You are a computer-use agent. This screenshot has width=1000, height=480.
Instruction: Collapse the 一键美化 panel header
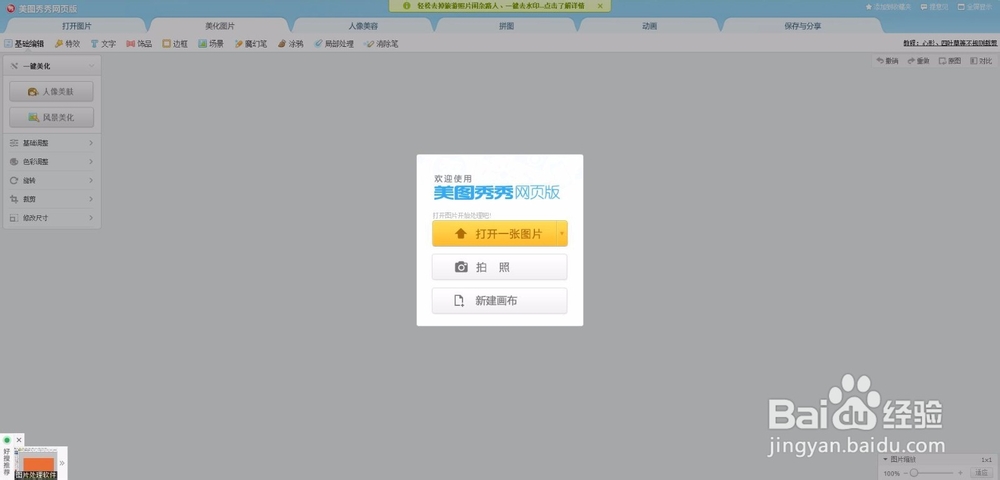tap(52, 66)
